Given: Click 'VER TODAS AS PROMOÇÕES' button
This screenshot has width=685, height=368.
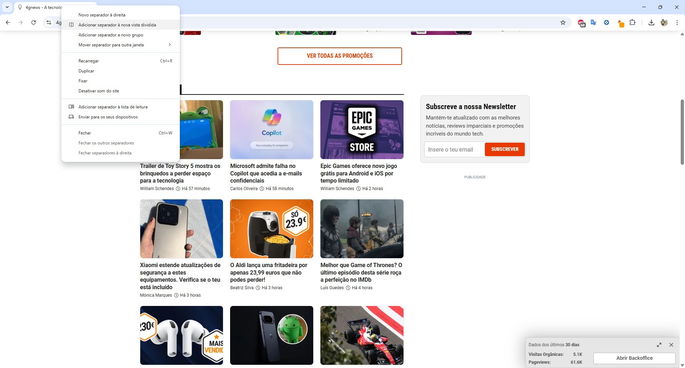Looking at the screenshot, I should click(339, 56).
